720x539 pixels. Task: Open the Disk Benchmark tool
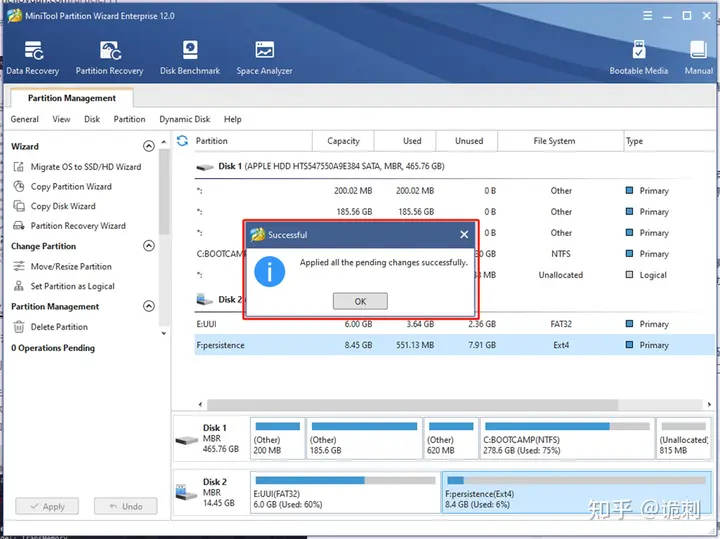click(190, 57)
